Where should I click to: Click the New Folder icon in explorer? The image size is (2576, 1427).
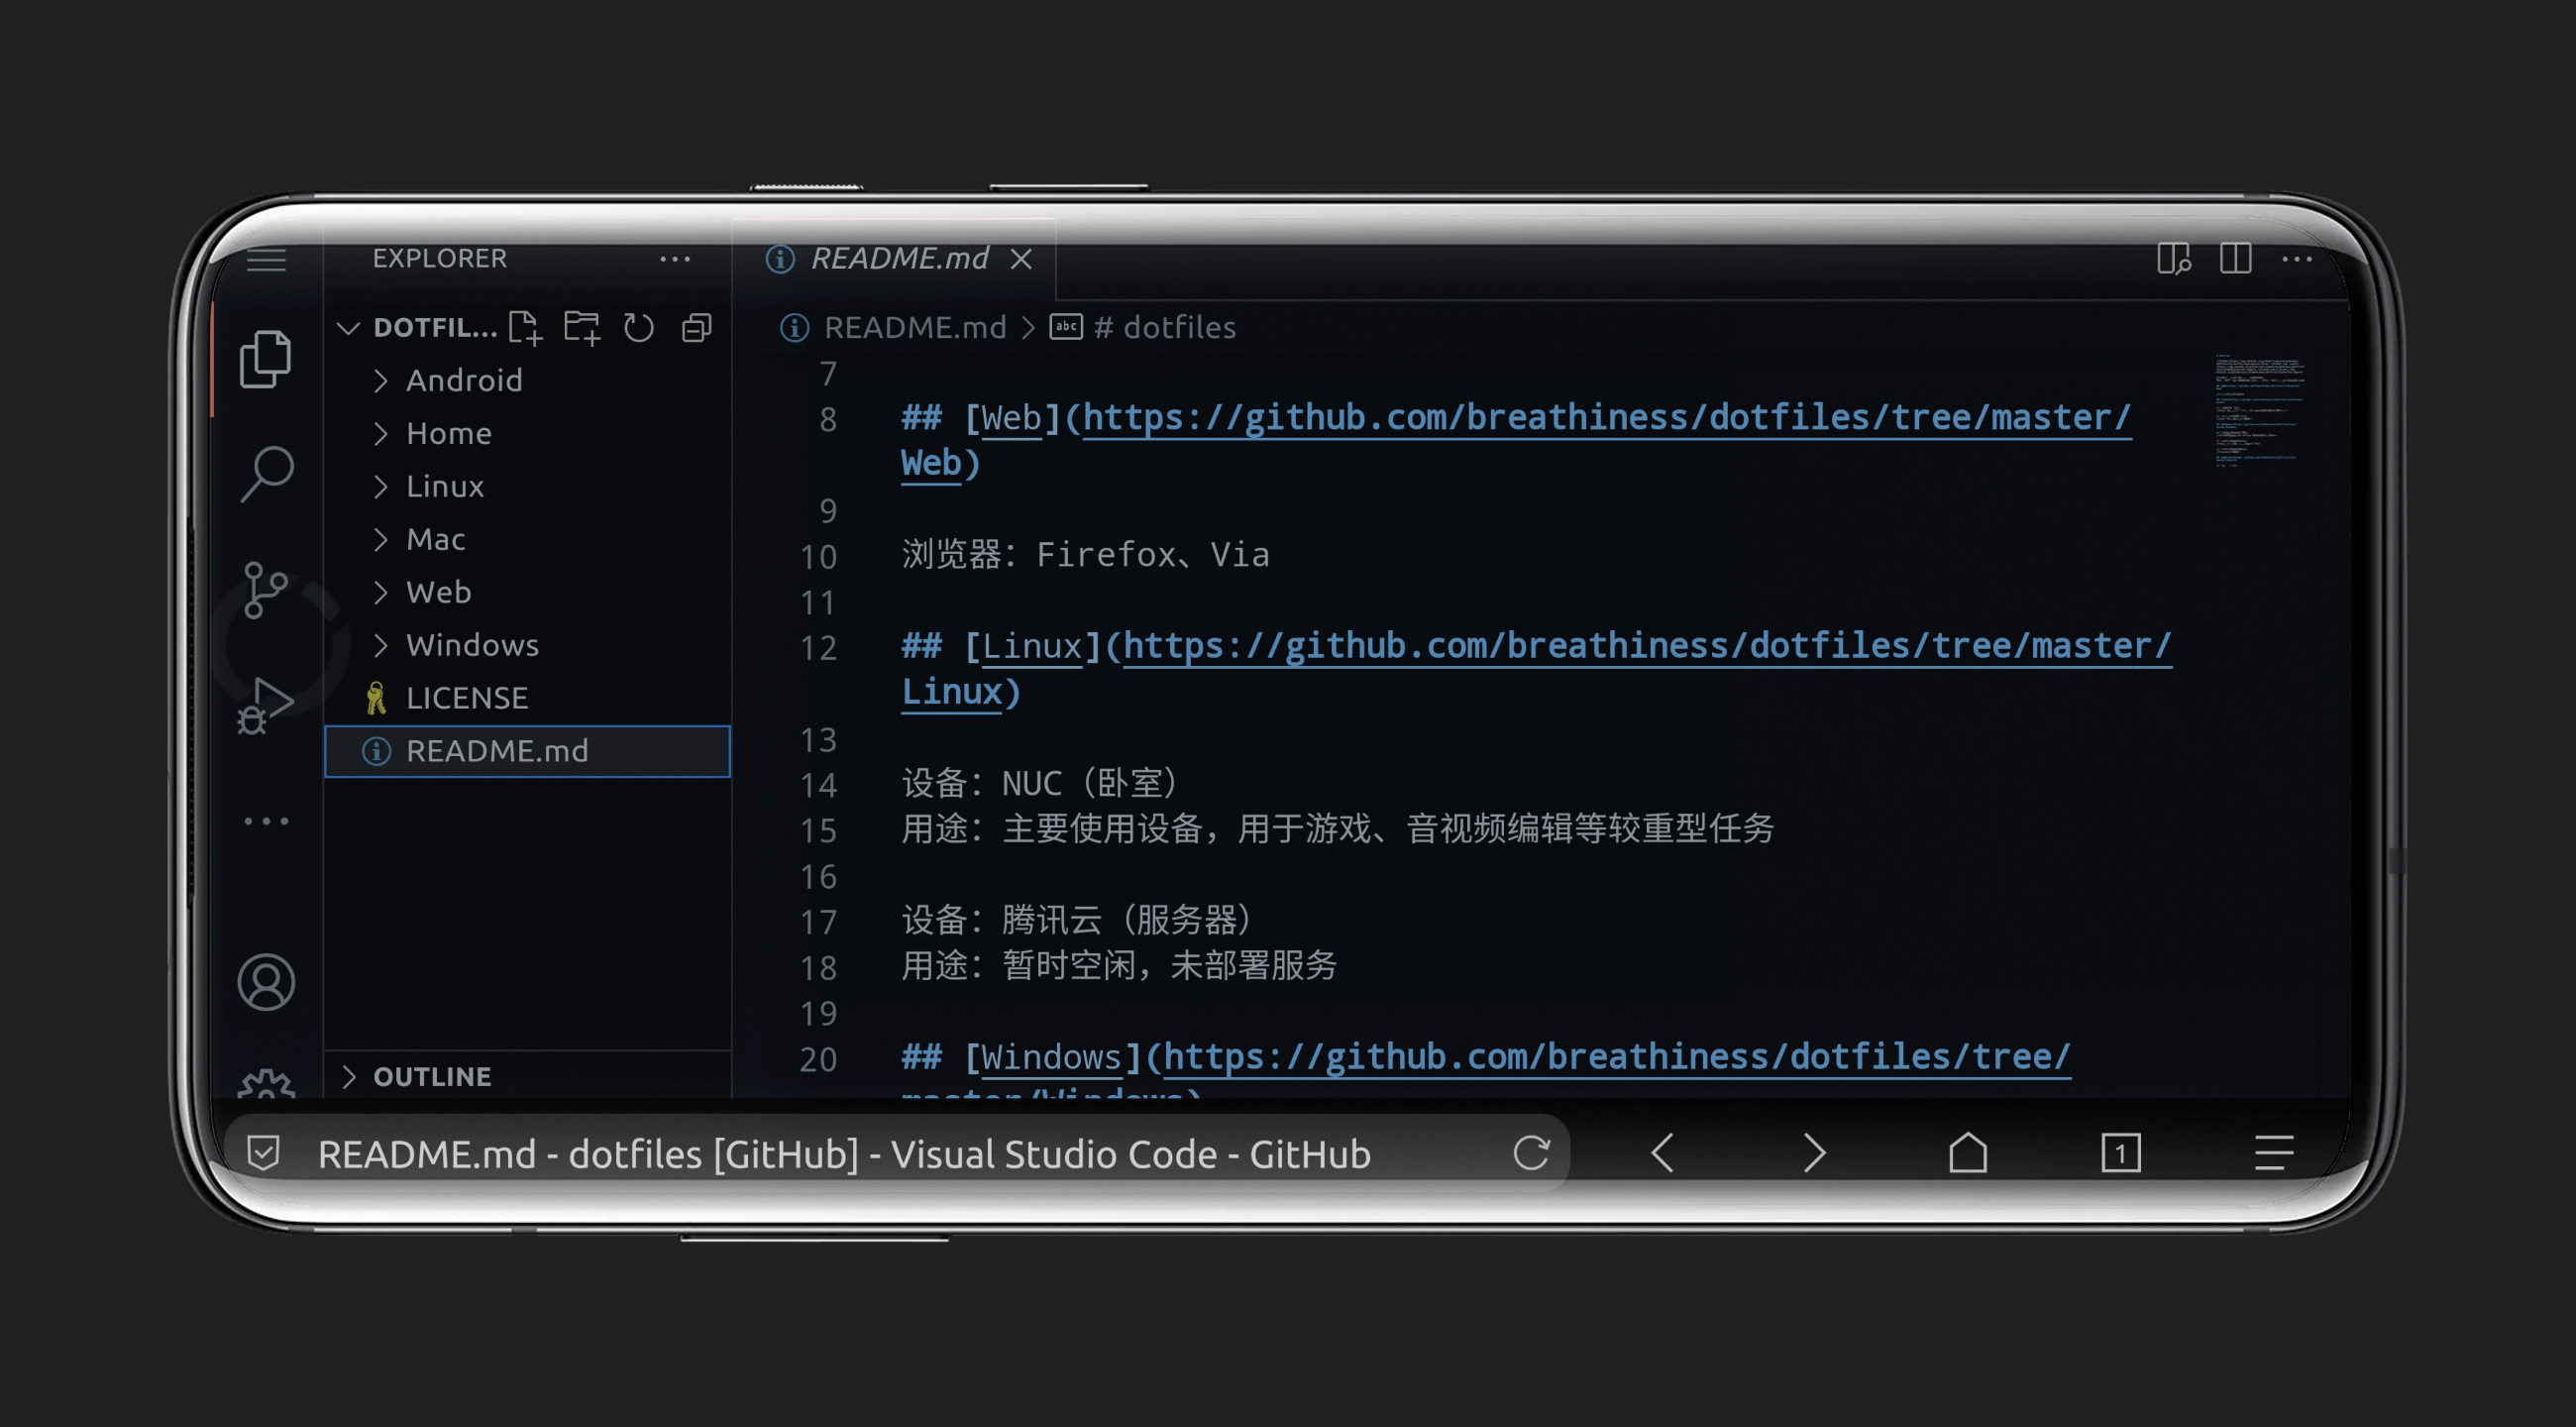(581, 327)
